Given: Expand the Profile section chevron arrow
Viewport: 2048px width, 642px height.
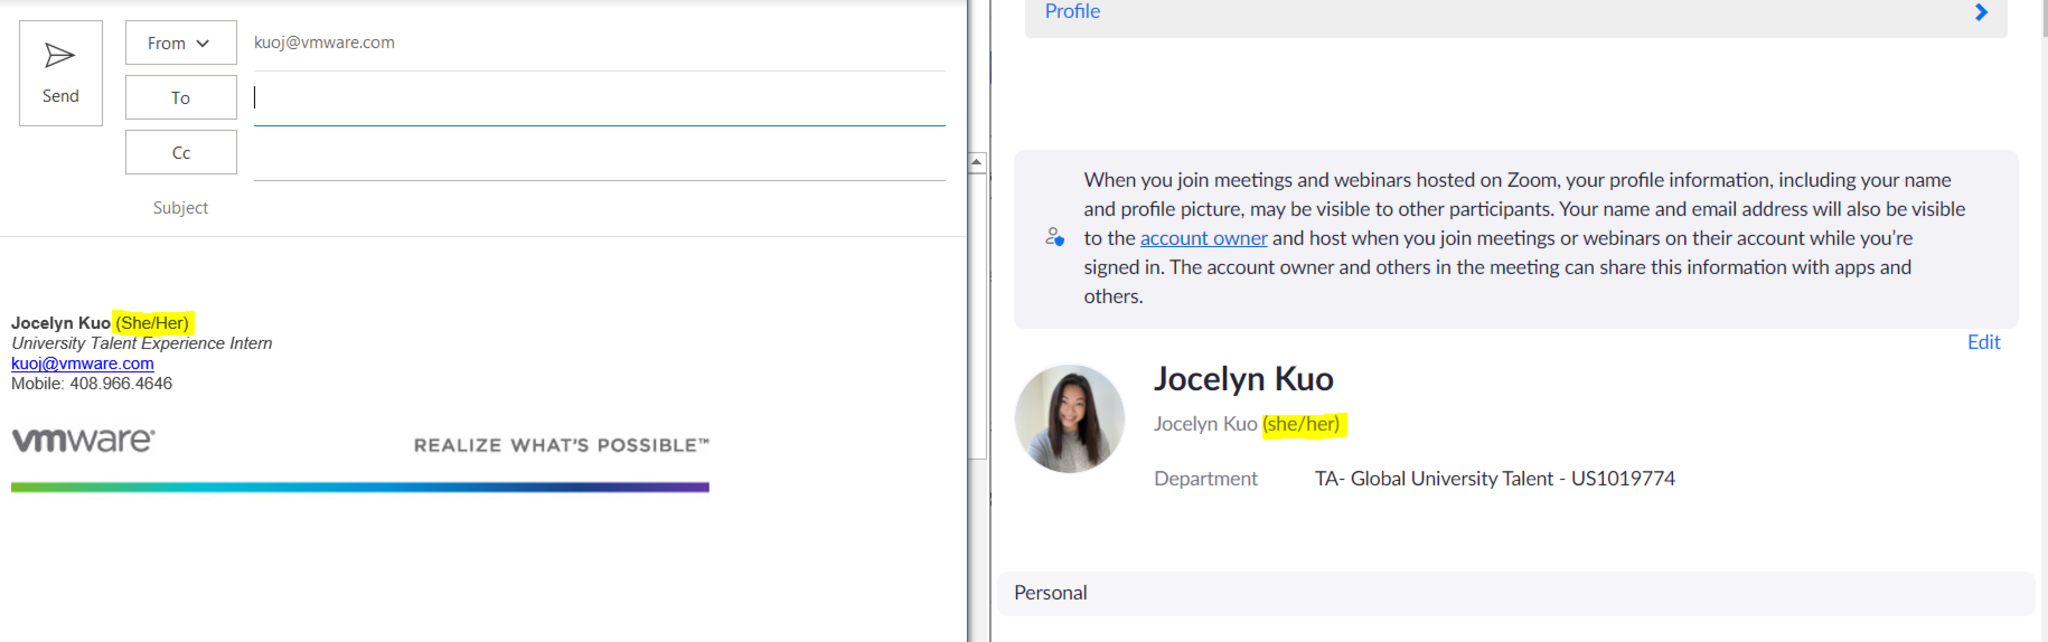Looking at the screenshot, I should pos(1981,12).
